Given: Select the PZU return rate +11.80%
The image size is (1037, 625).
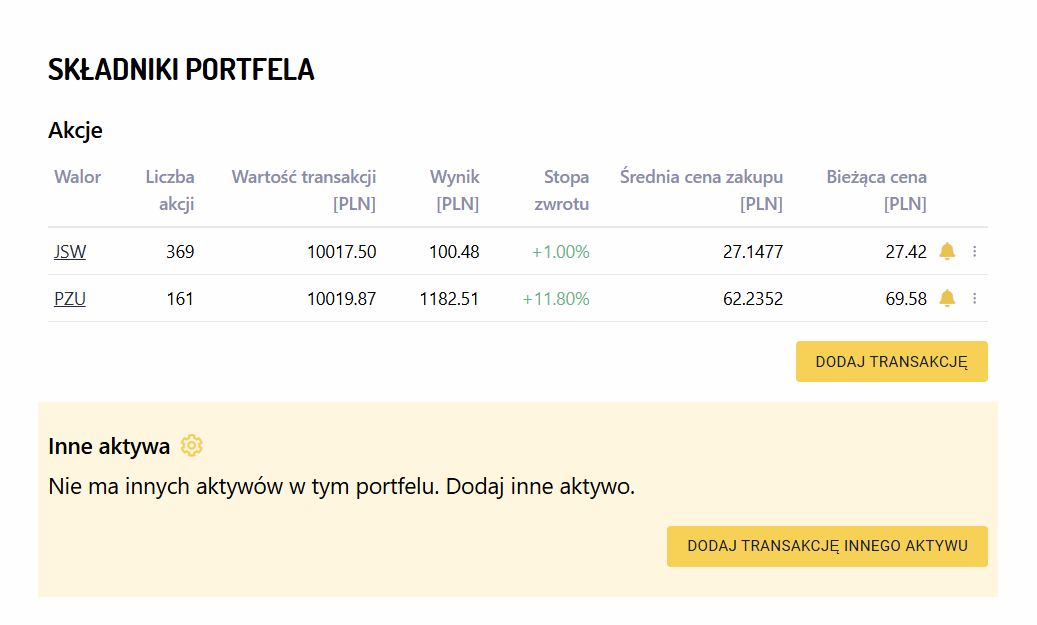Looking at the screenshot, I should click(556, 298).
